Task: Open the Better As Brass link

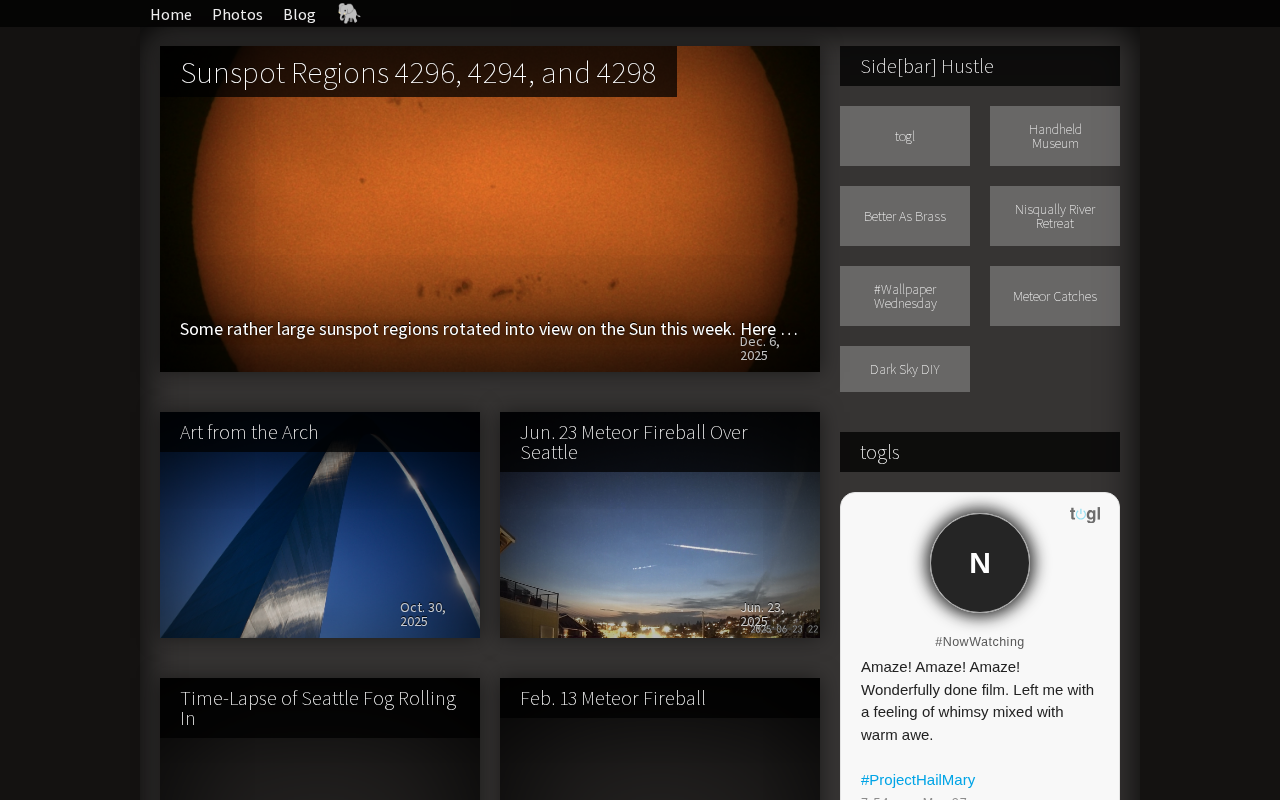Action: (905, 216)
